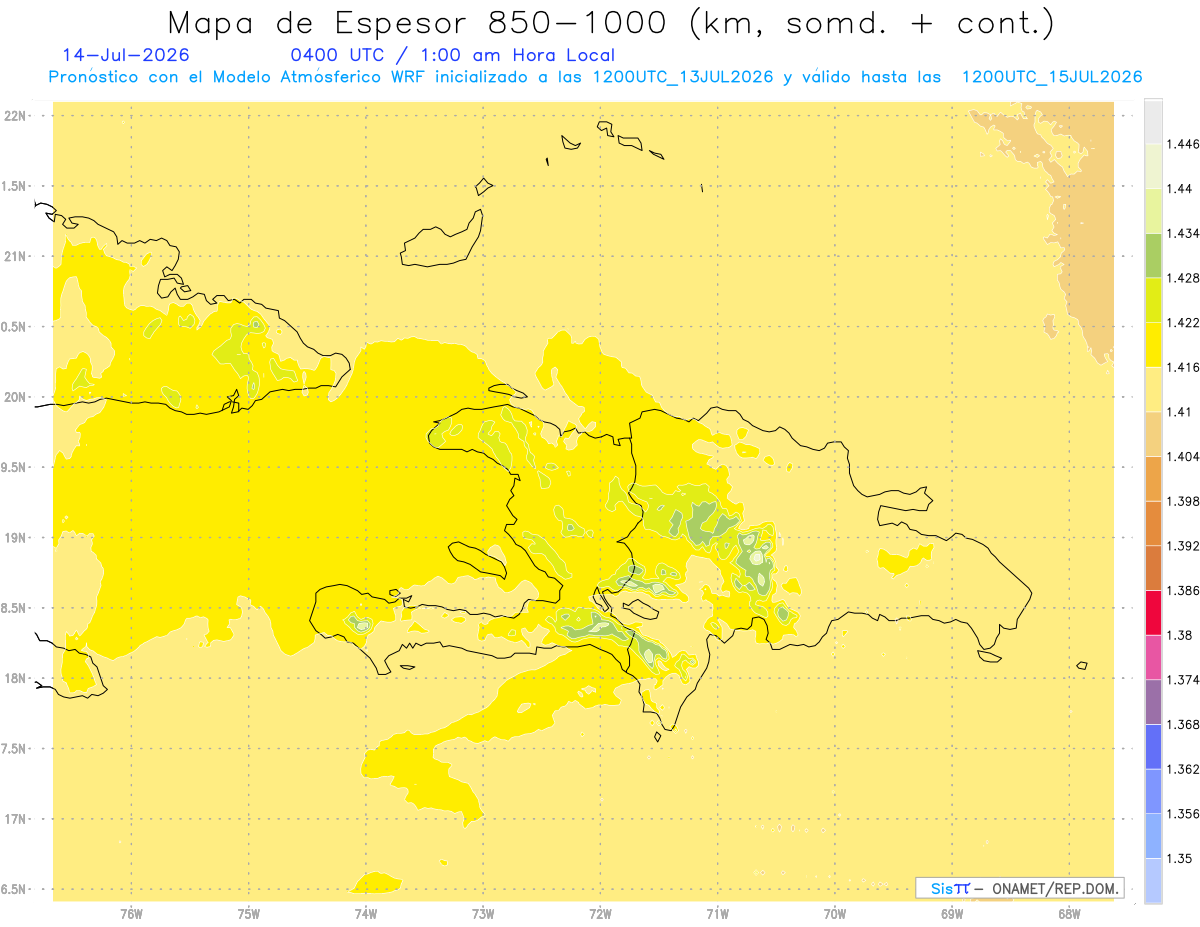Click the colorbar value '1.41'

[x=1178, y=411]
